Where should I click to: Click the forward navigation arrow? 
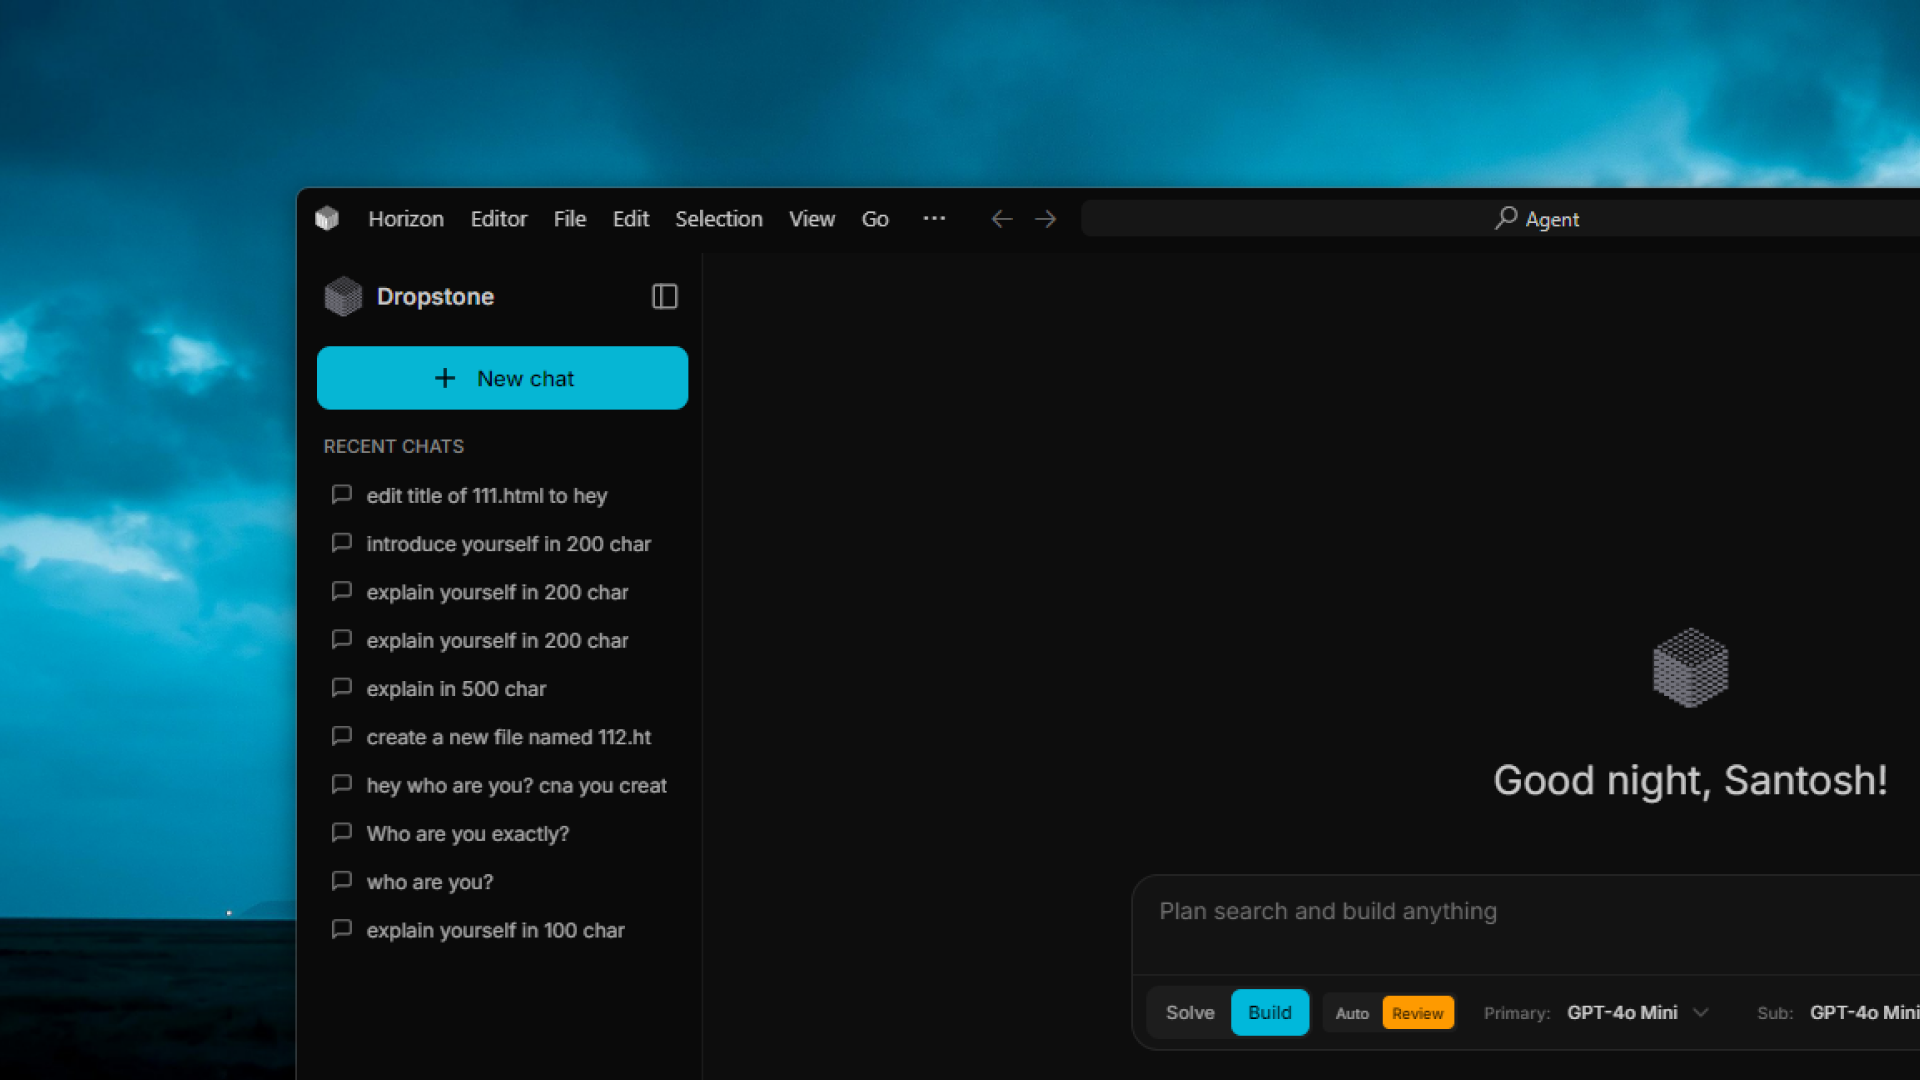coord(1045,219)
